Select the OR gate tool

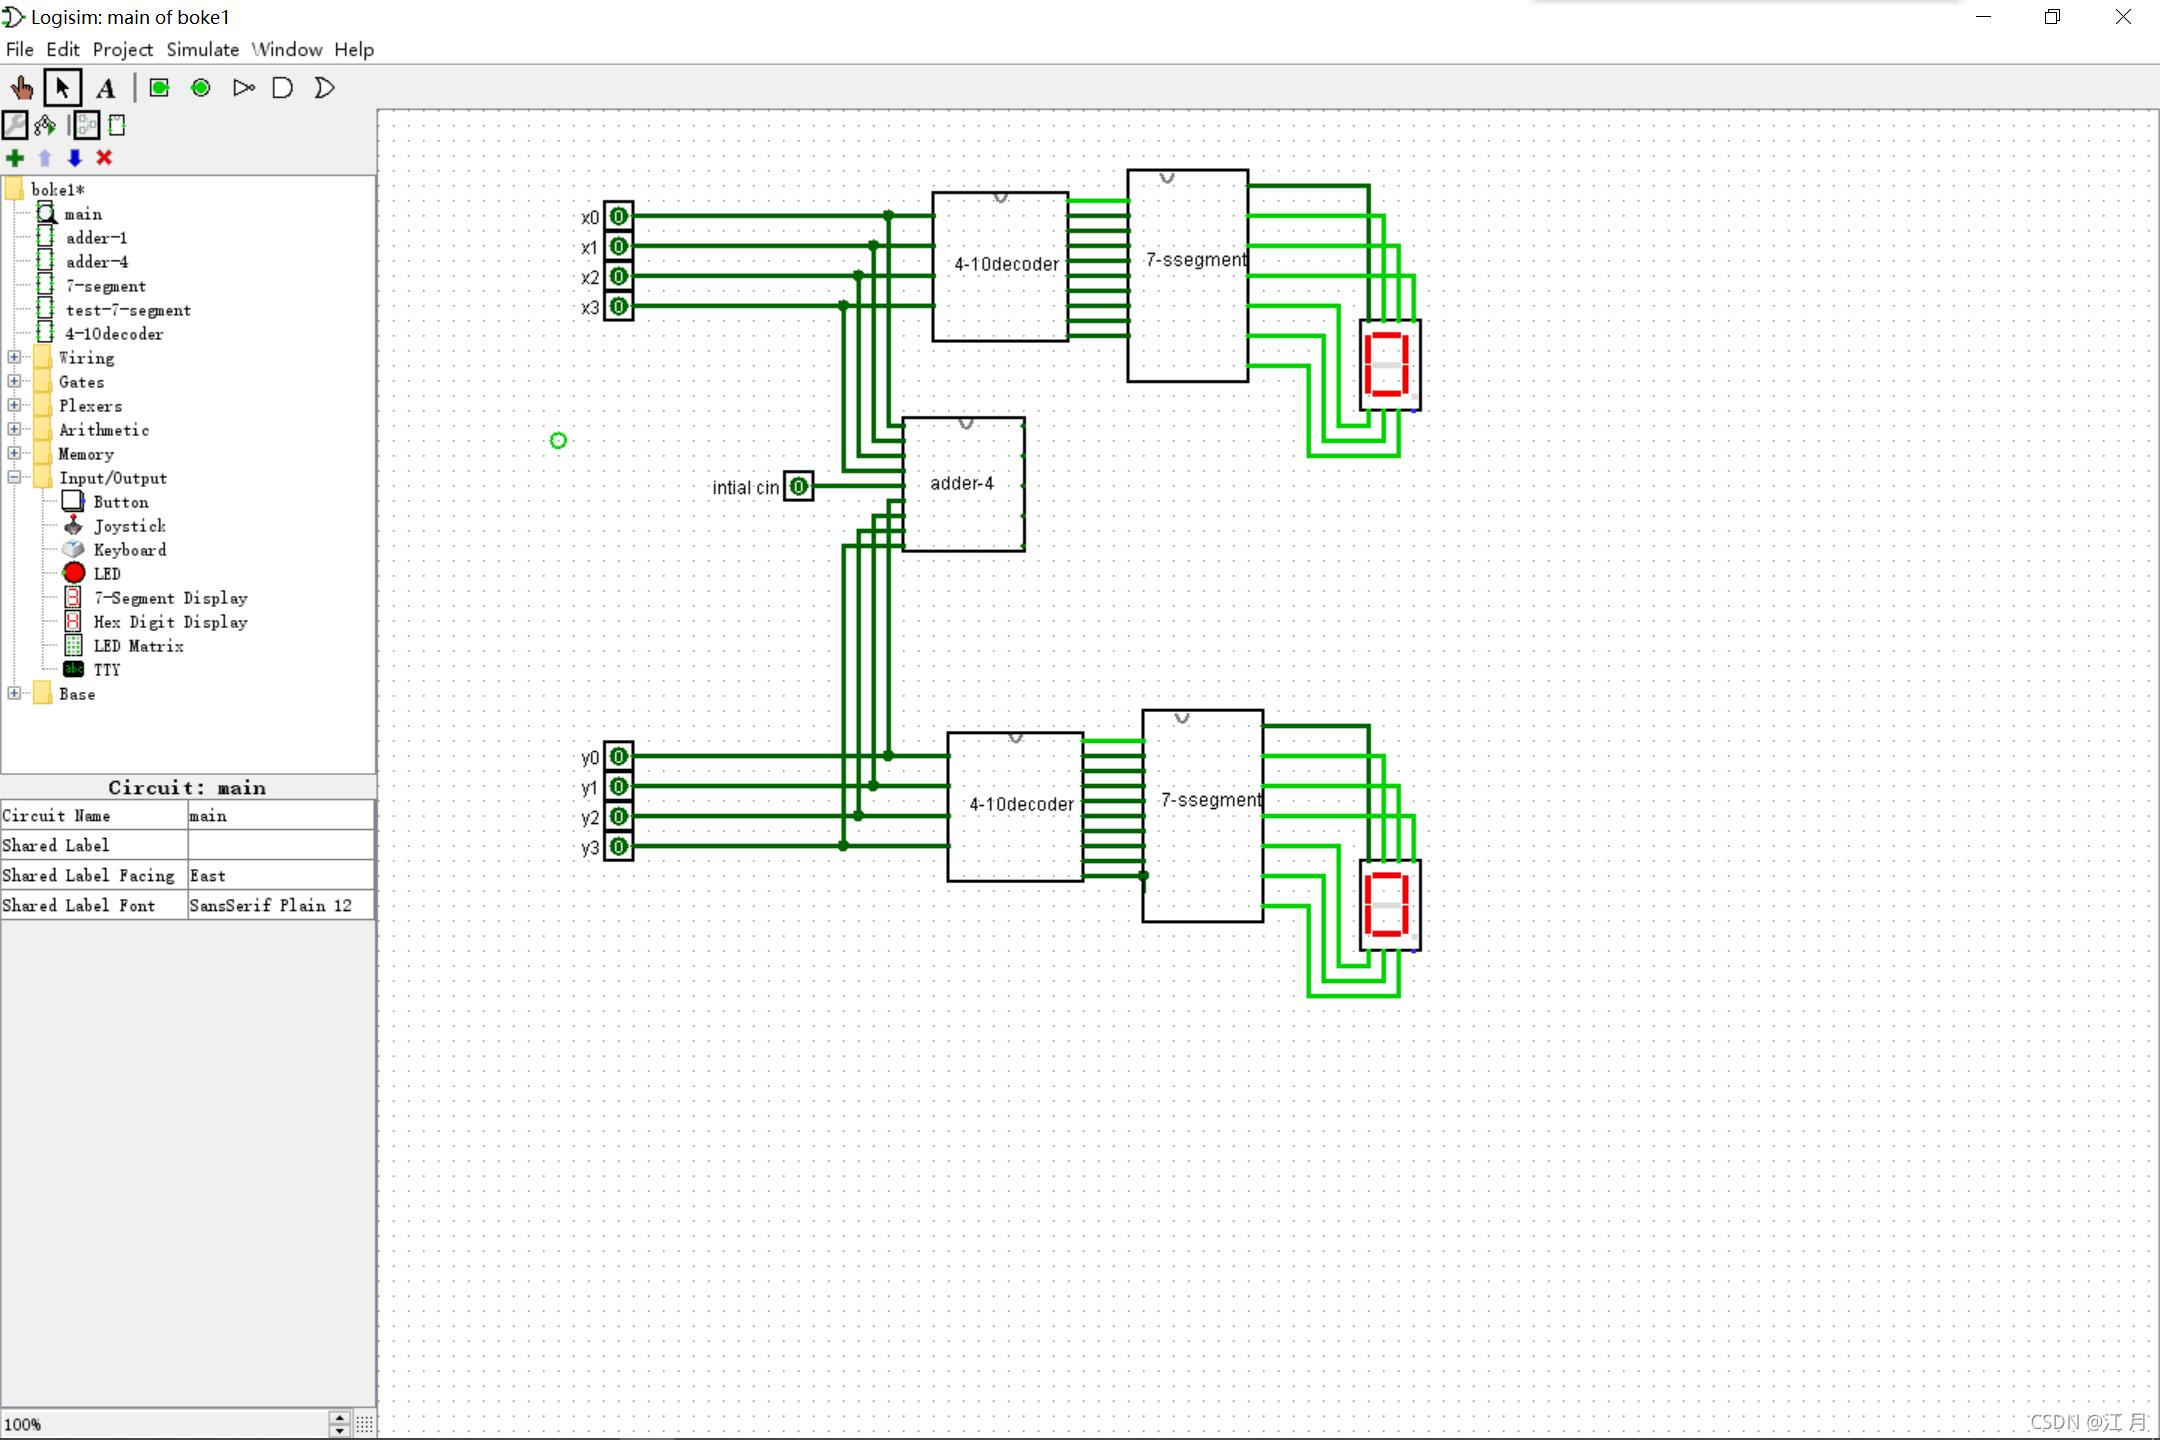(325, 88)
